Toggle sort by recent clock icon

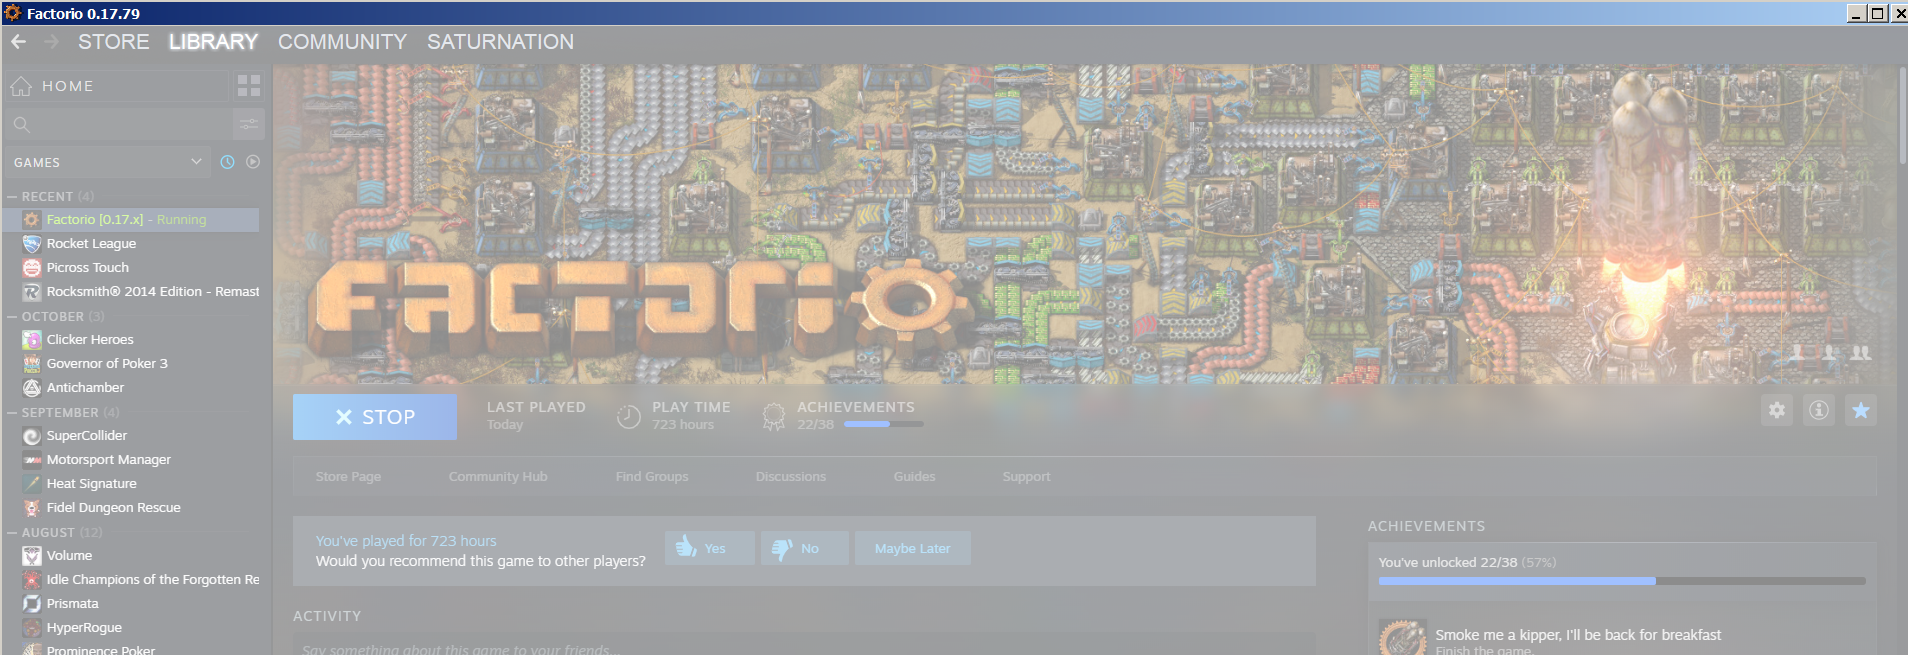[227, 162]
